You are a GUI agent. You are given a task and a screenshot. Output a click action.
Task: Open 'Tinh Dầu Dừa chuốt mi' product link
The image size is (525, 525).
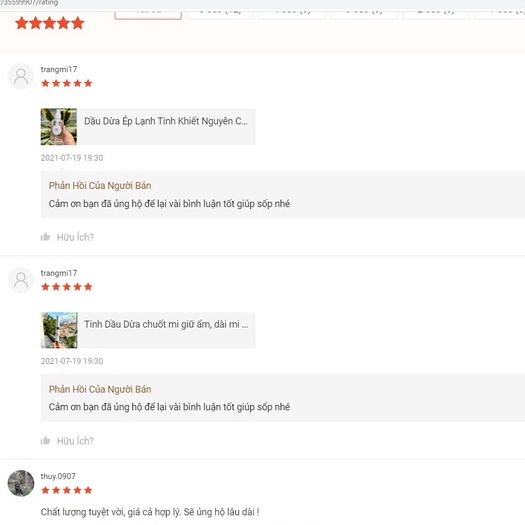click(x=166, y=324)
